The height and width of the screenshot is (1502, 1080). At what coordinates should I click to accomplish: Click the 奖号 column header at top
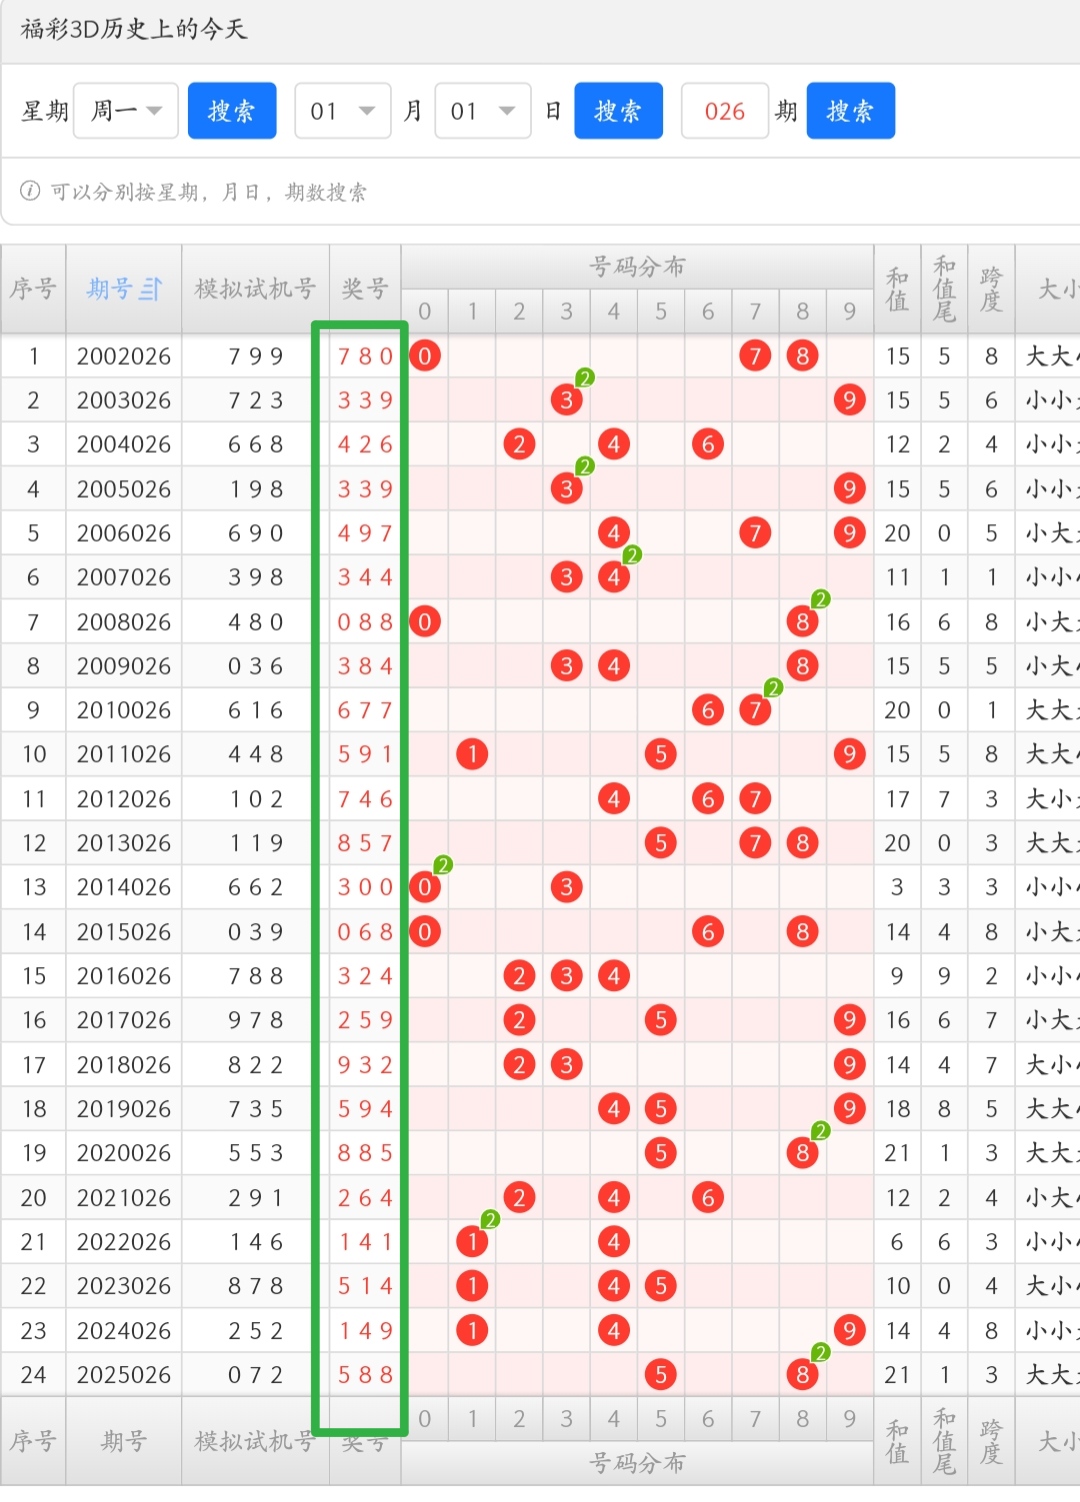point(365,289)
